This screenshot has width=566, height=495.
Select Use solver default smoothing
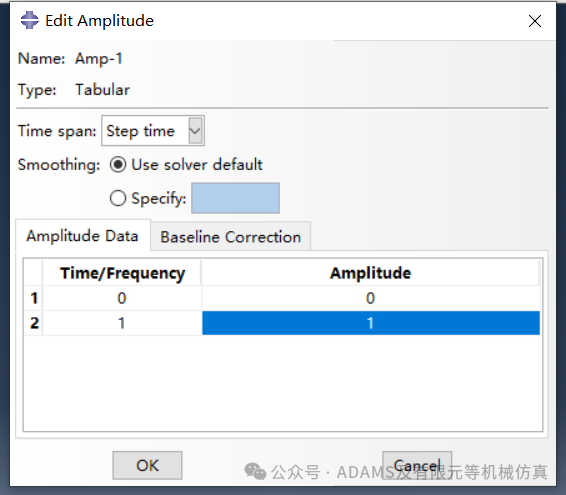click(x=118, y=165)
